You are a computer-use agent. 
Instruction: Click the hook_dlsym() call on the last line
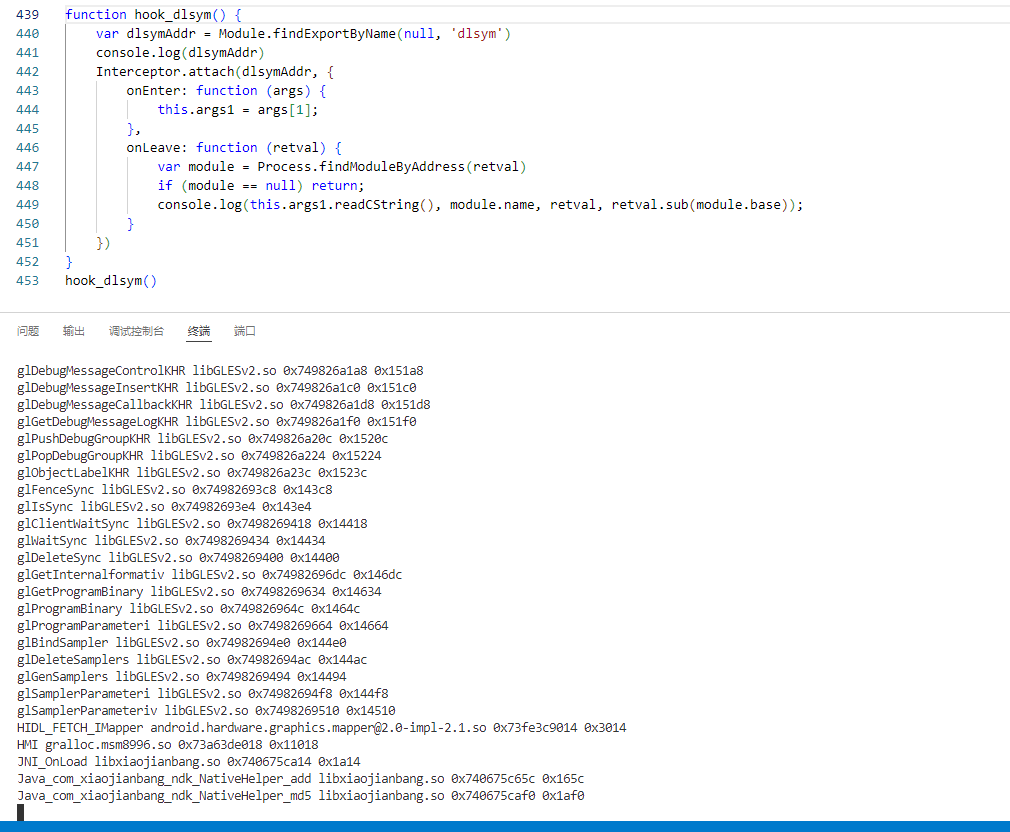click(110, 281)
